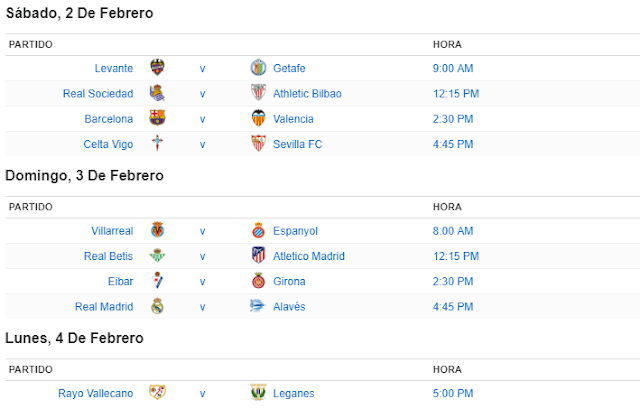Image resolution: width=640 pixels, height=409 pixels.
Task: Click the Alavés logo icon
Action: 257,306
